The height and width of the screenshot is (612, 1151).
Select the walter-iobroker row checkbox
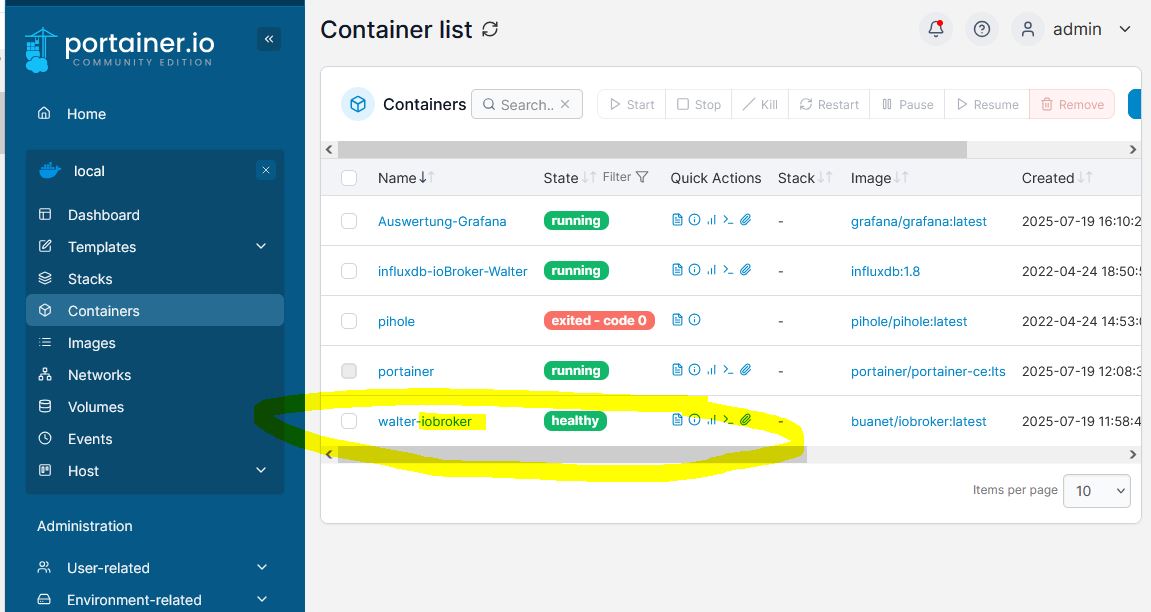point(349,420)
